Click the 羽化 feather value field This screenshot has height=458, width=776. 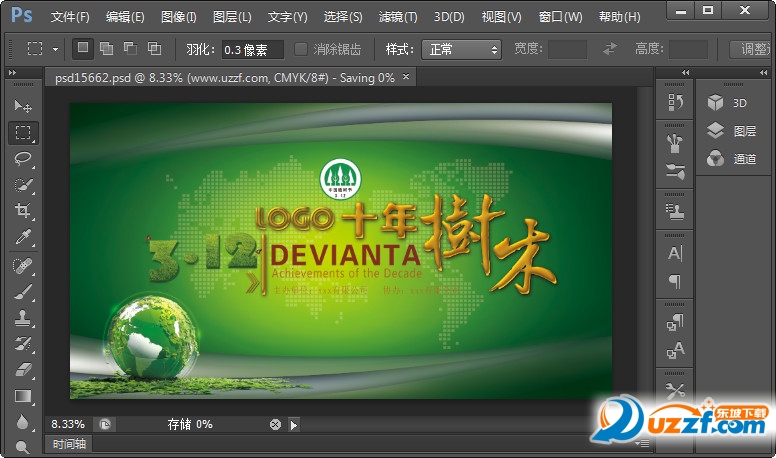pyautogui.click(x=252, y=50)
